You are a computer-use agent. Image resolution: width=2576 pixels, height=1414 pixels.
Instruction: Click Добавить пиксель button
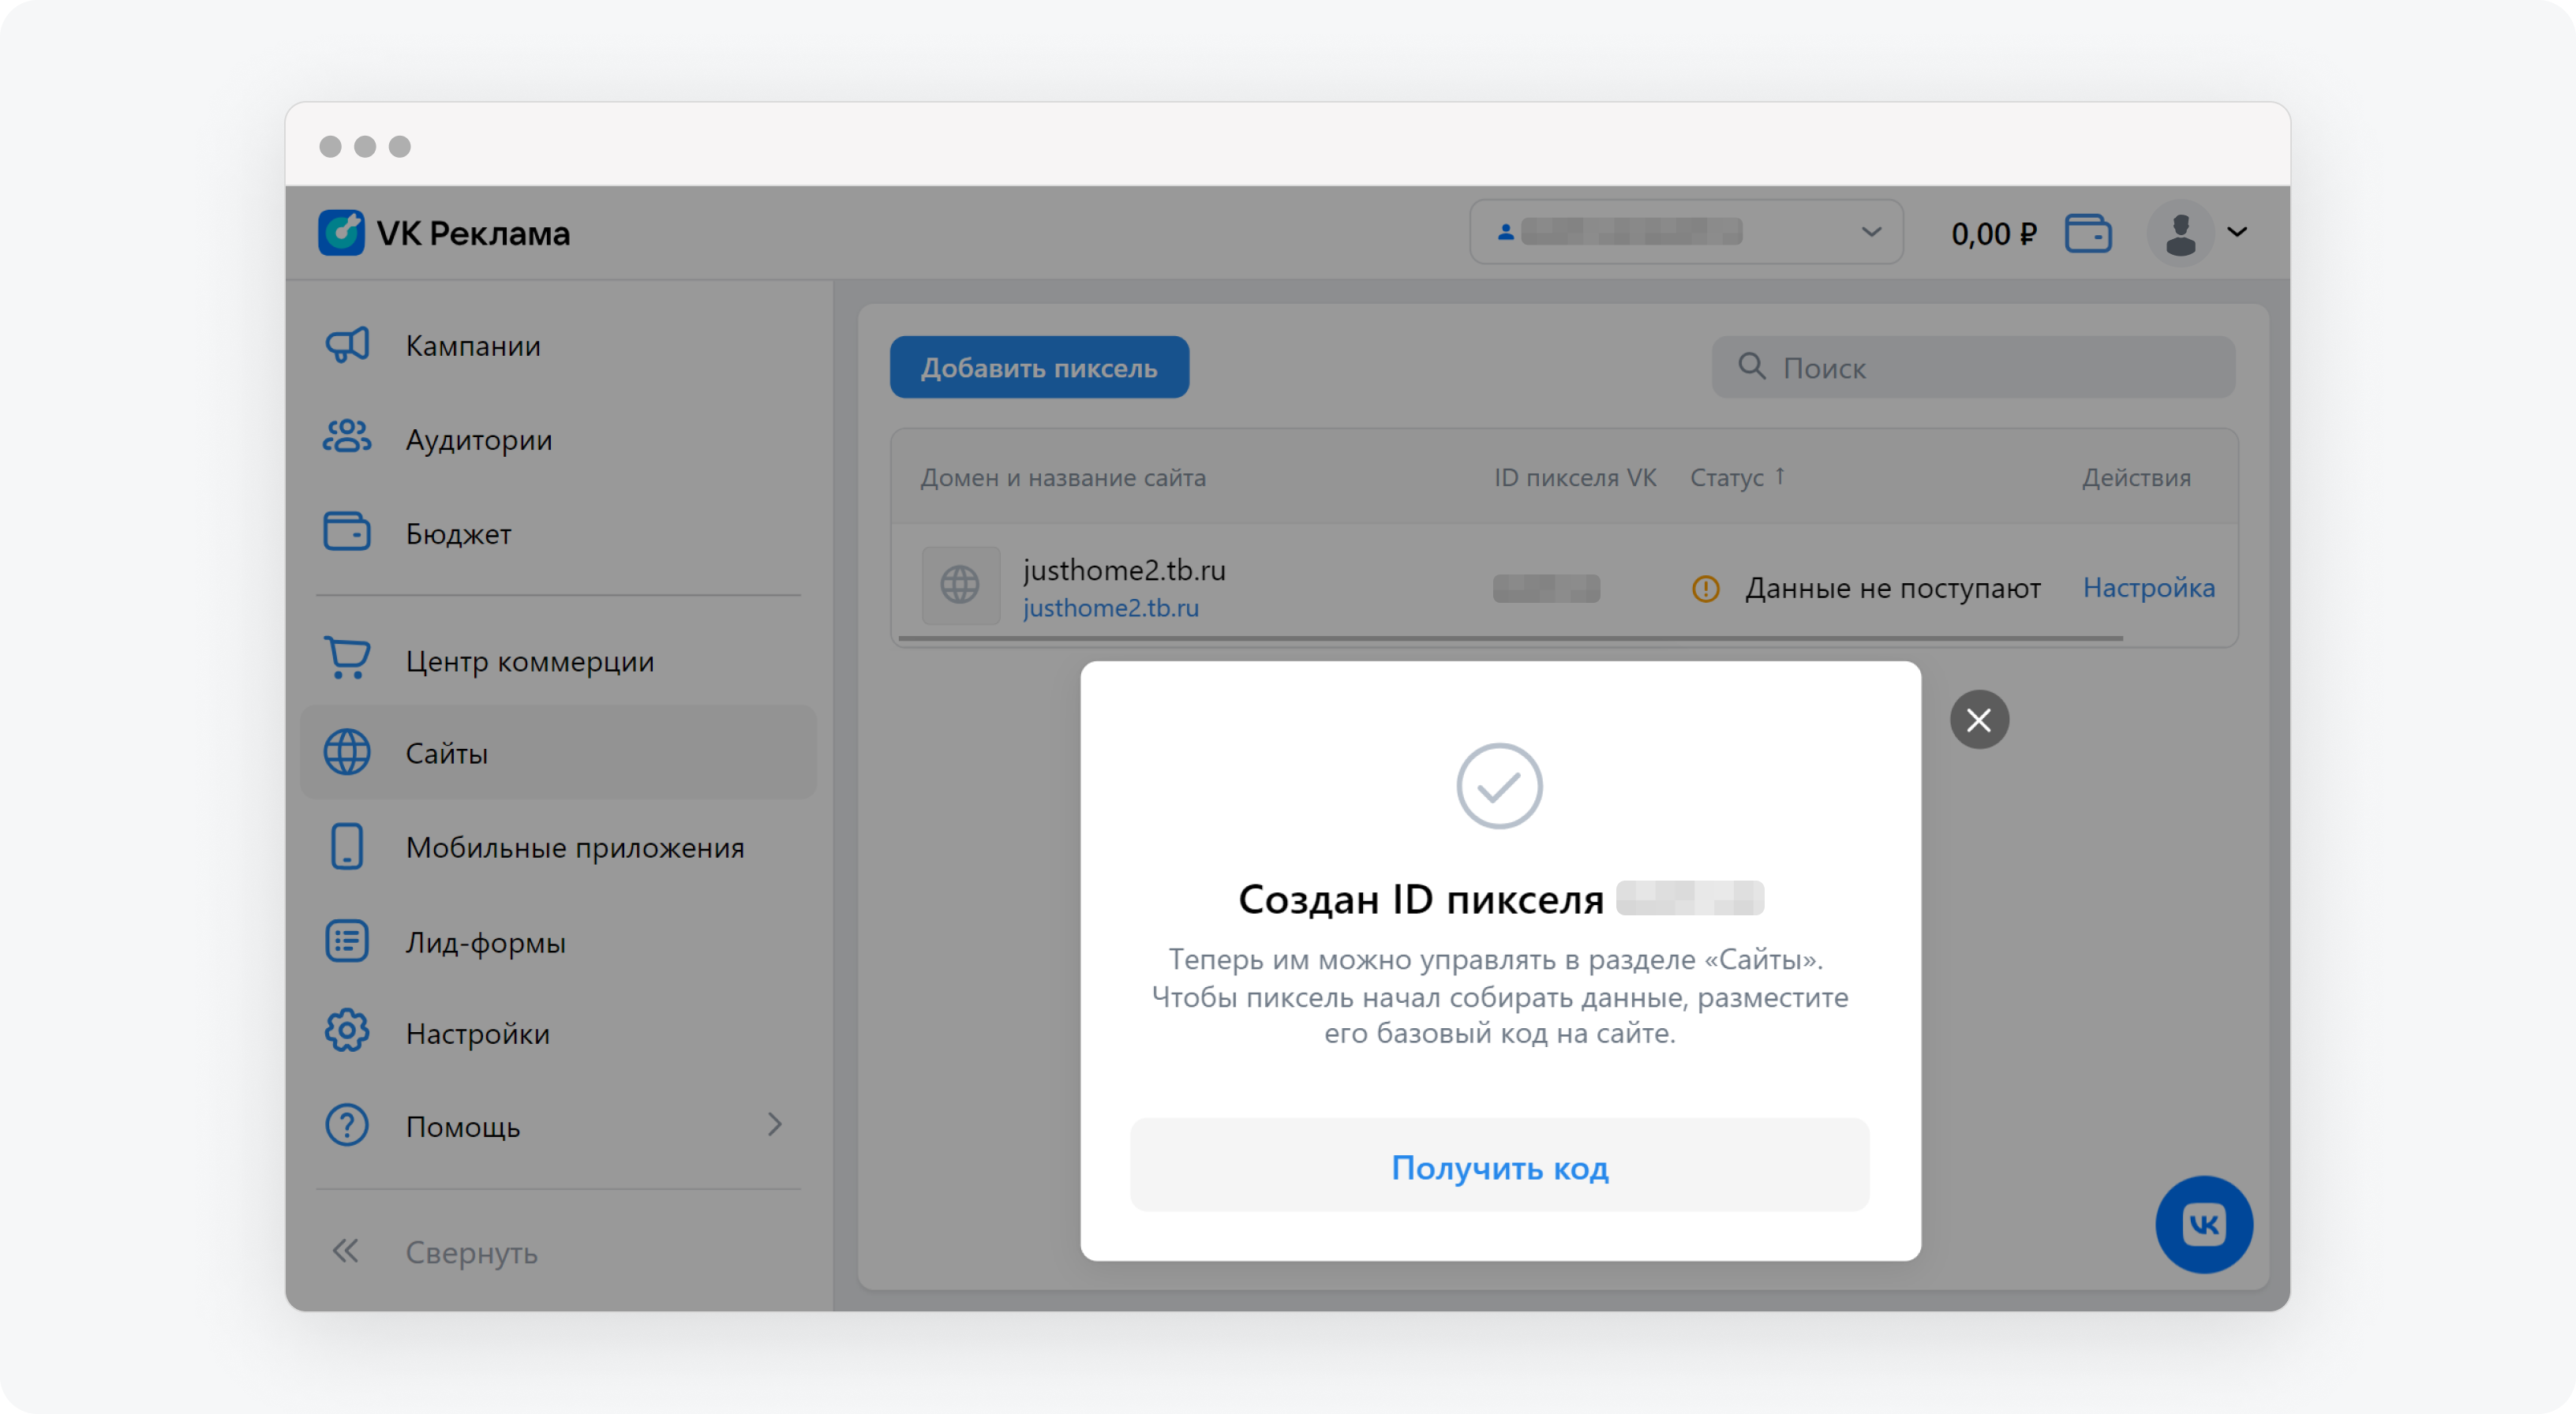(1039, 367)
